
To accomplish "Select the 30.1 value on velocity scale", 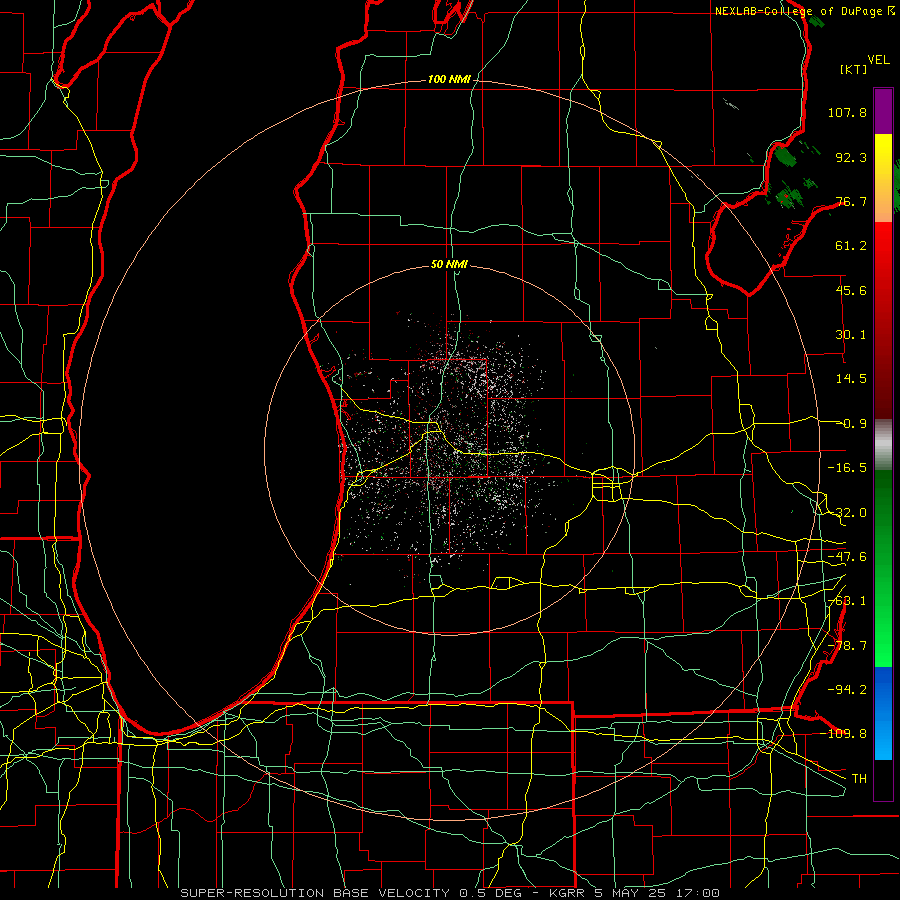I will [x=851, y=335].
